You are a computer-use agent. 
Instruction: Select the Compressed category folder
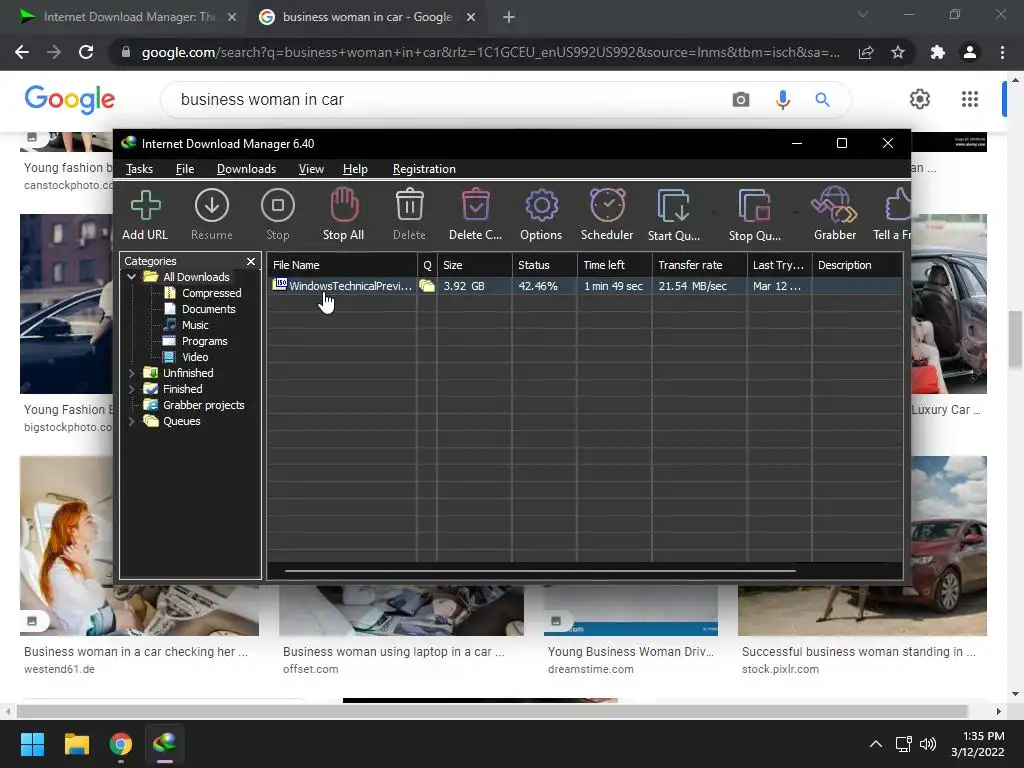[x=211, y=293]
